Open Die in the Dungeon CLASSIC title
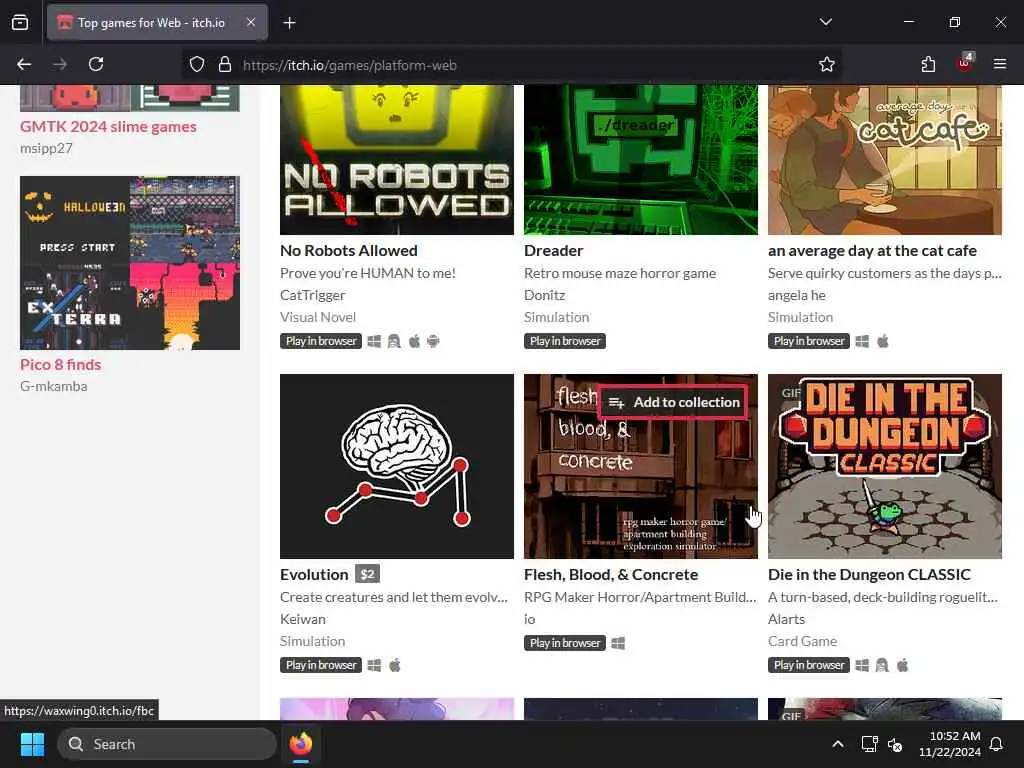Viewport: 1024px width, 768px height. (869, 575)
